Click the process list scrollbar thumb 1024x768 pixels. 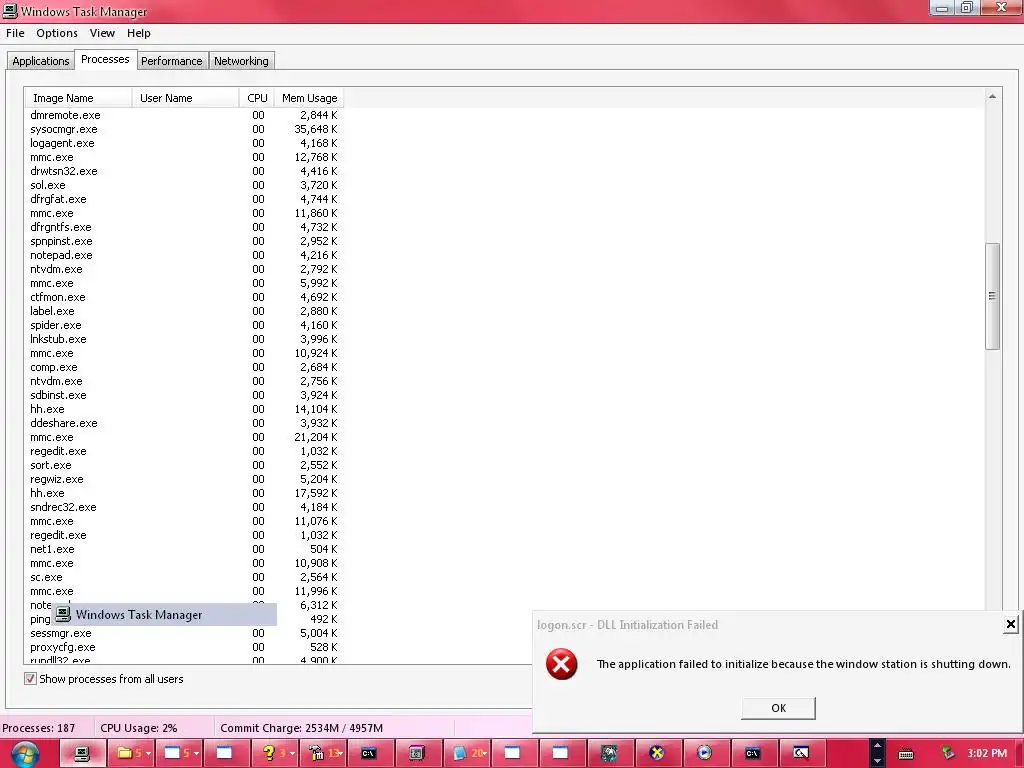993,296
